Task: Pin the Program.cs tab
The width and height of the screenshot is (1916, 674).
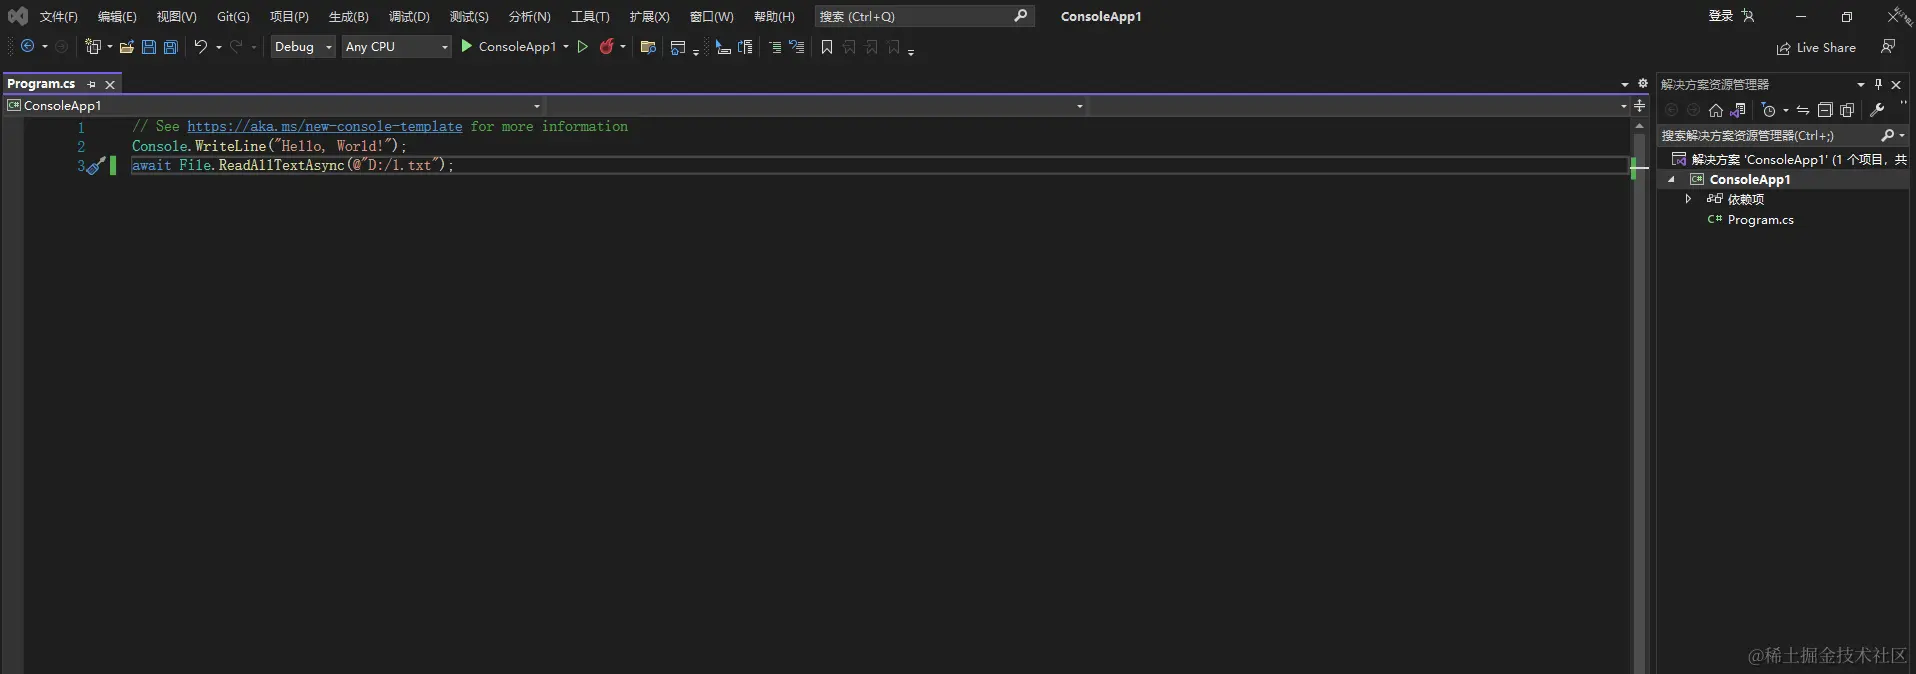Action: 92,84
